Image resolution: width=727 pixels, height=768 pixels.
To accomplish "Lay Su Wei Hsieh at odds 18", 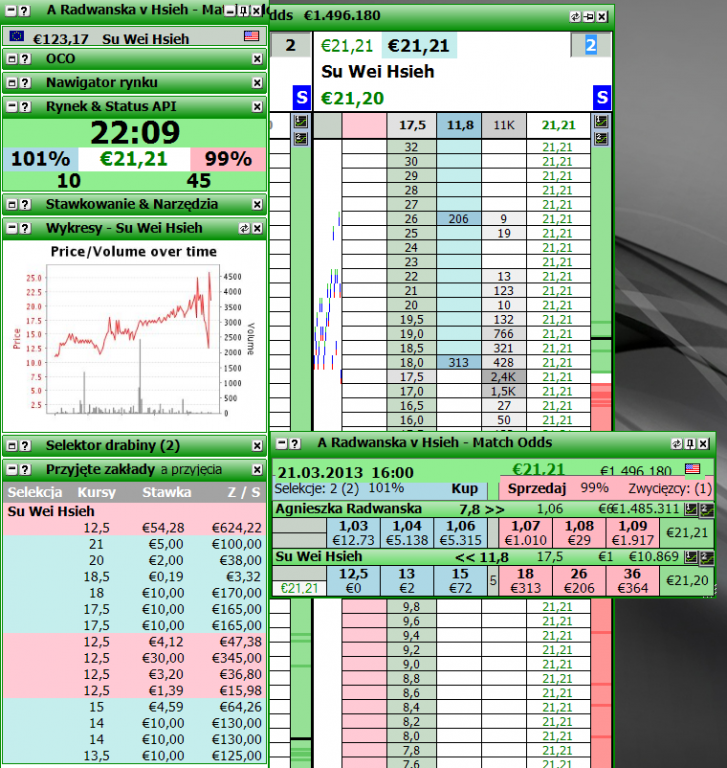I will point(526,580).
